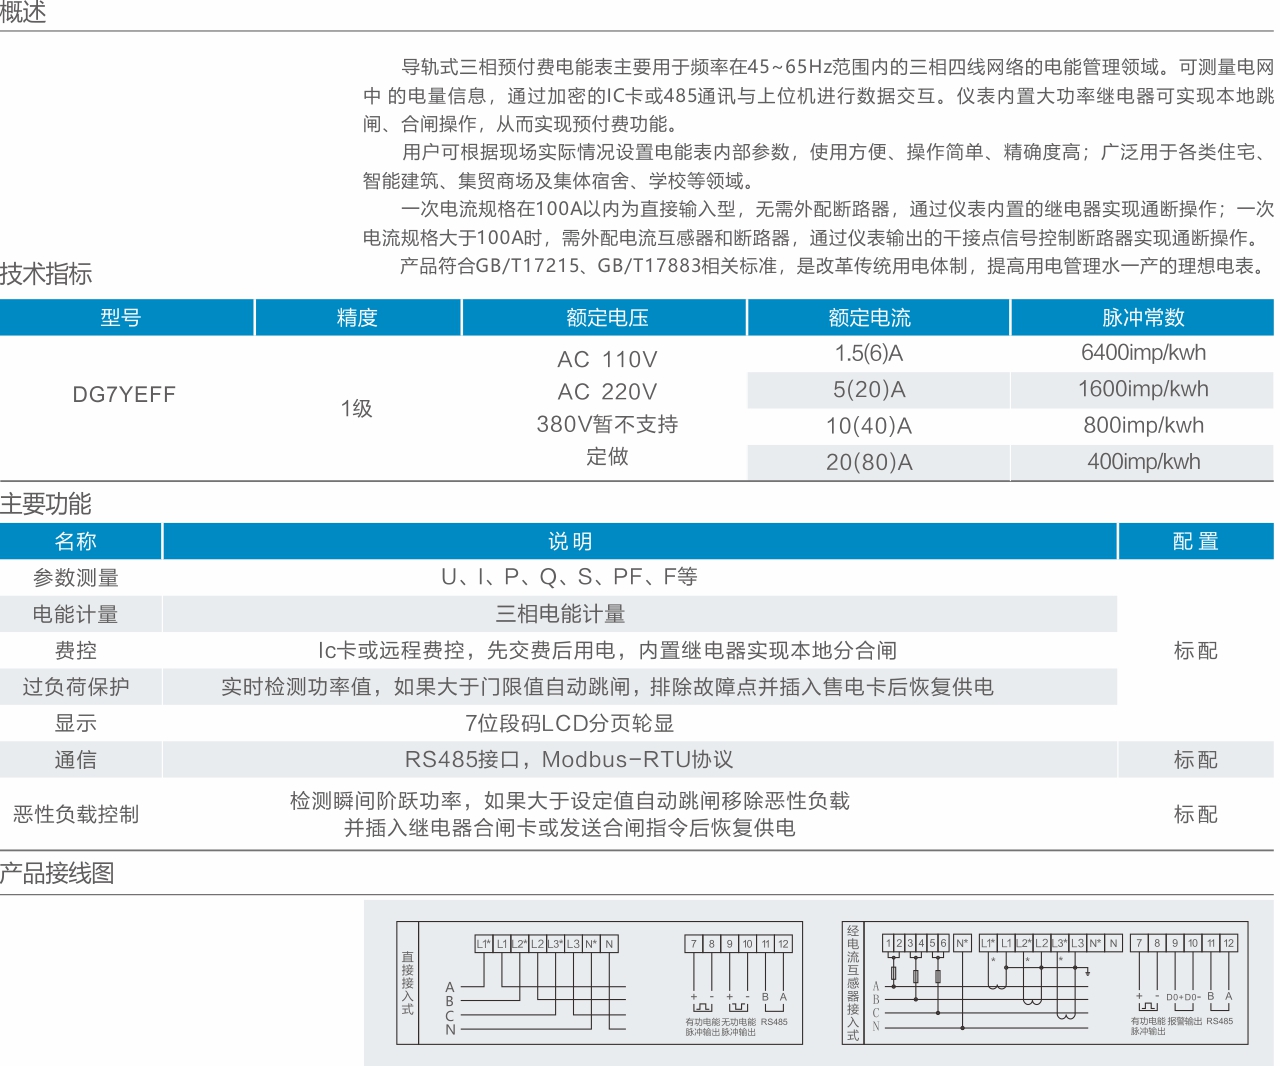Click the Ic卡或远程费控 description line

coord(607,651)
